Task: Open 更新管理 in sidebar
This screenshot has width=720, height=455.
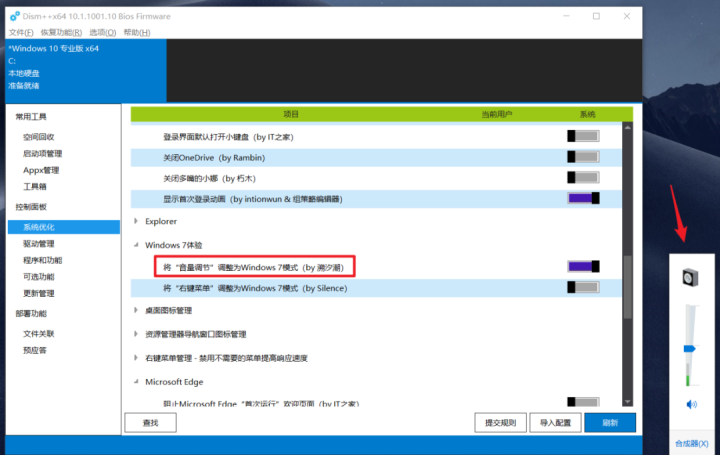Action: tap(39, 293)
